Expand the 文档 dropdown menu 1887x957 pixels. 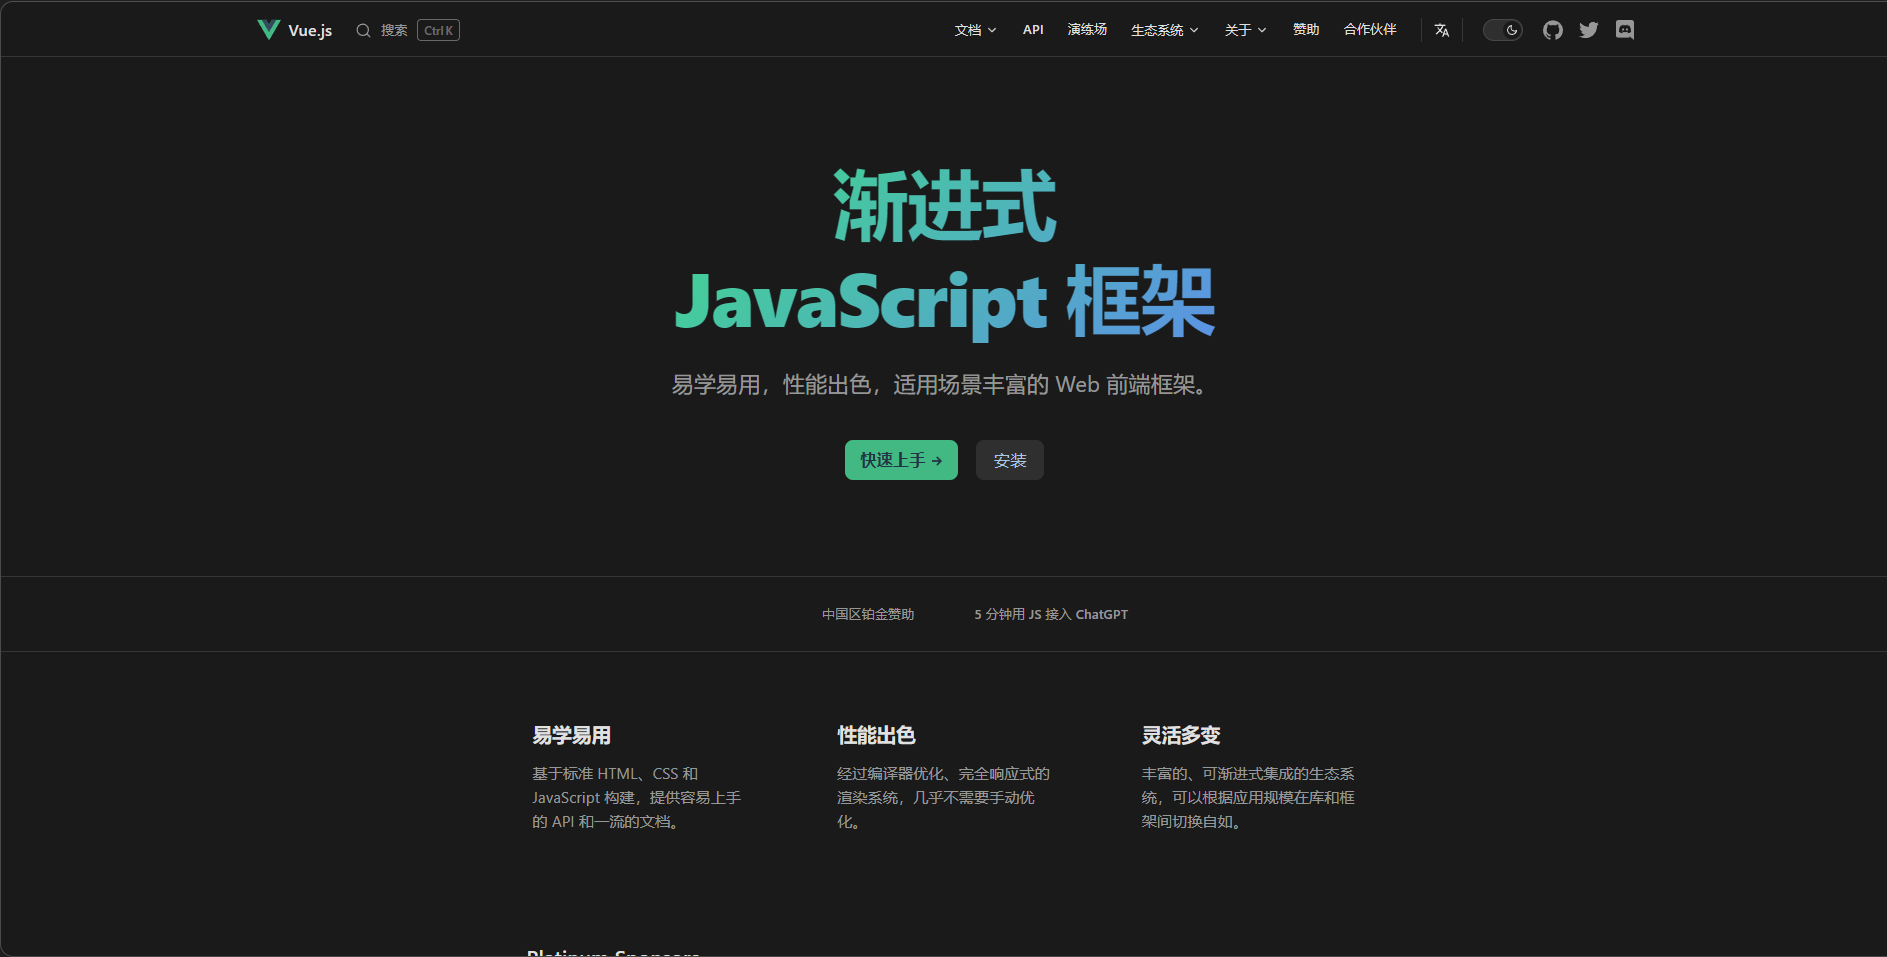click(975, 30)
